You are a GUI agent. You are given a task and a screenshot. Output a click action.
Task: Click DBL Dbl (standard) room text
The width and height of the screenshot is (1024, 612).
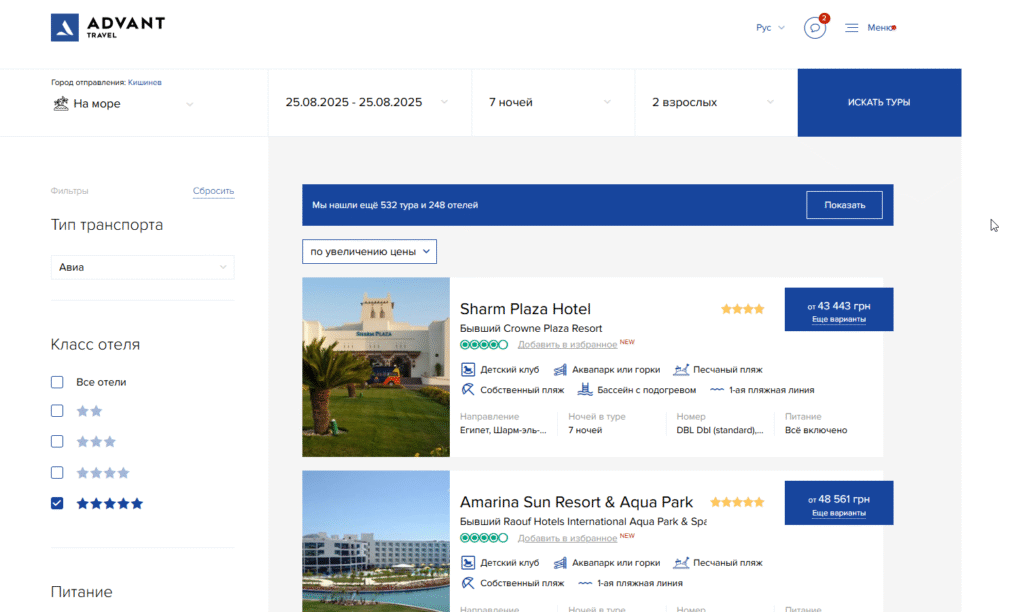pos(720,430)
